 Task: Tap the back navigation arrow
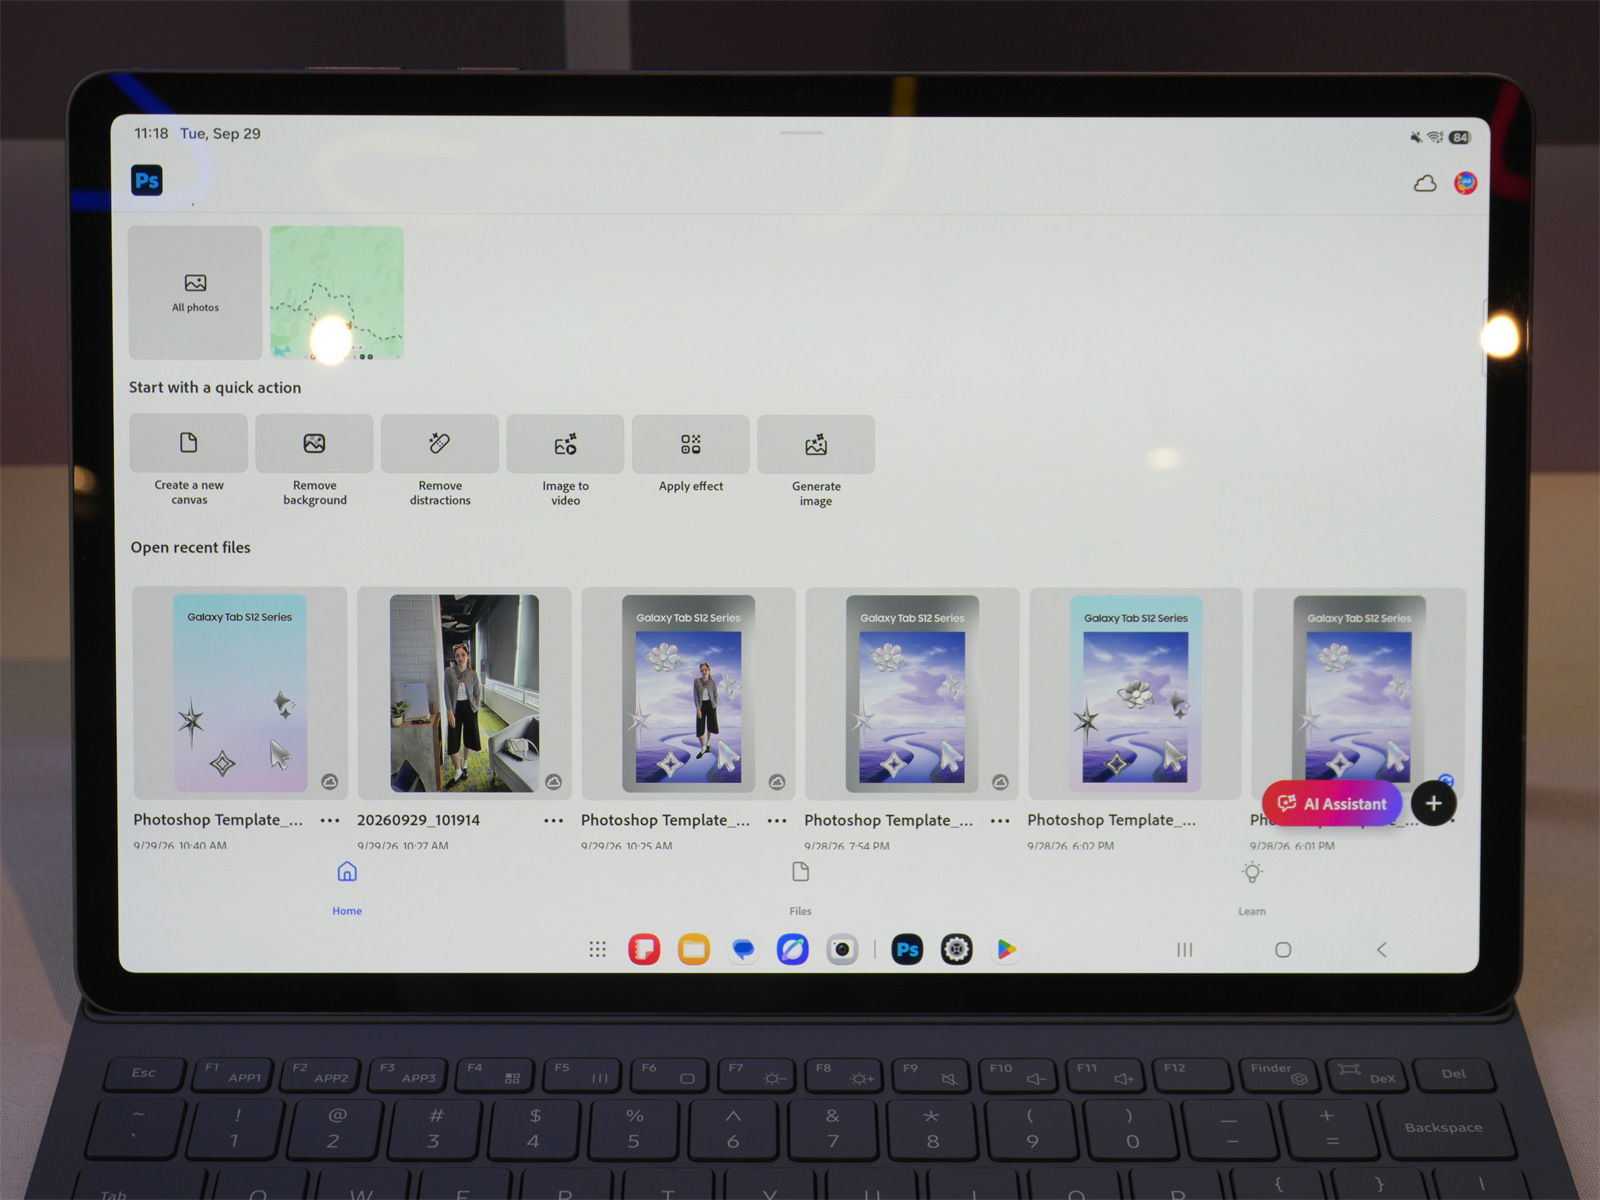(1382, 950)
